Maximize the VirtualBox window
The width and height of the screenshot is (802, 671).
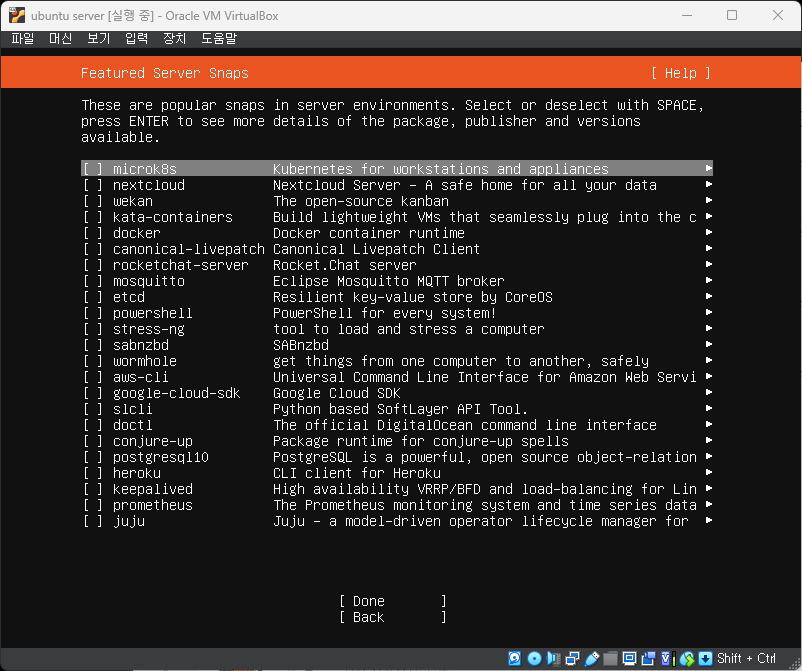pos(732,15)
